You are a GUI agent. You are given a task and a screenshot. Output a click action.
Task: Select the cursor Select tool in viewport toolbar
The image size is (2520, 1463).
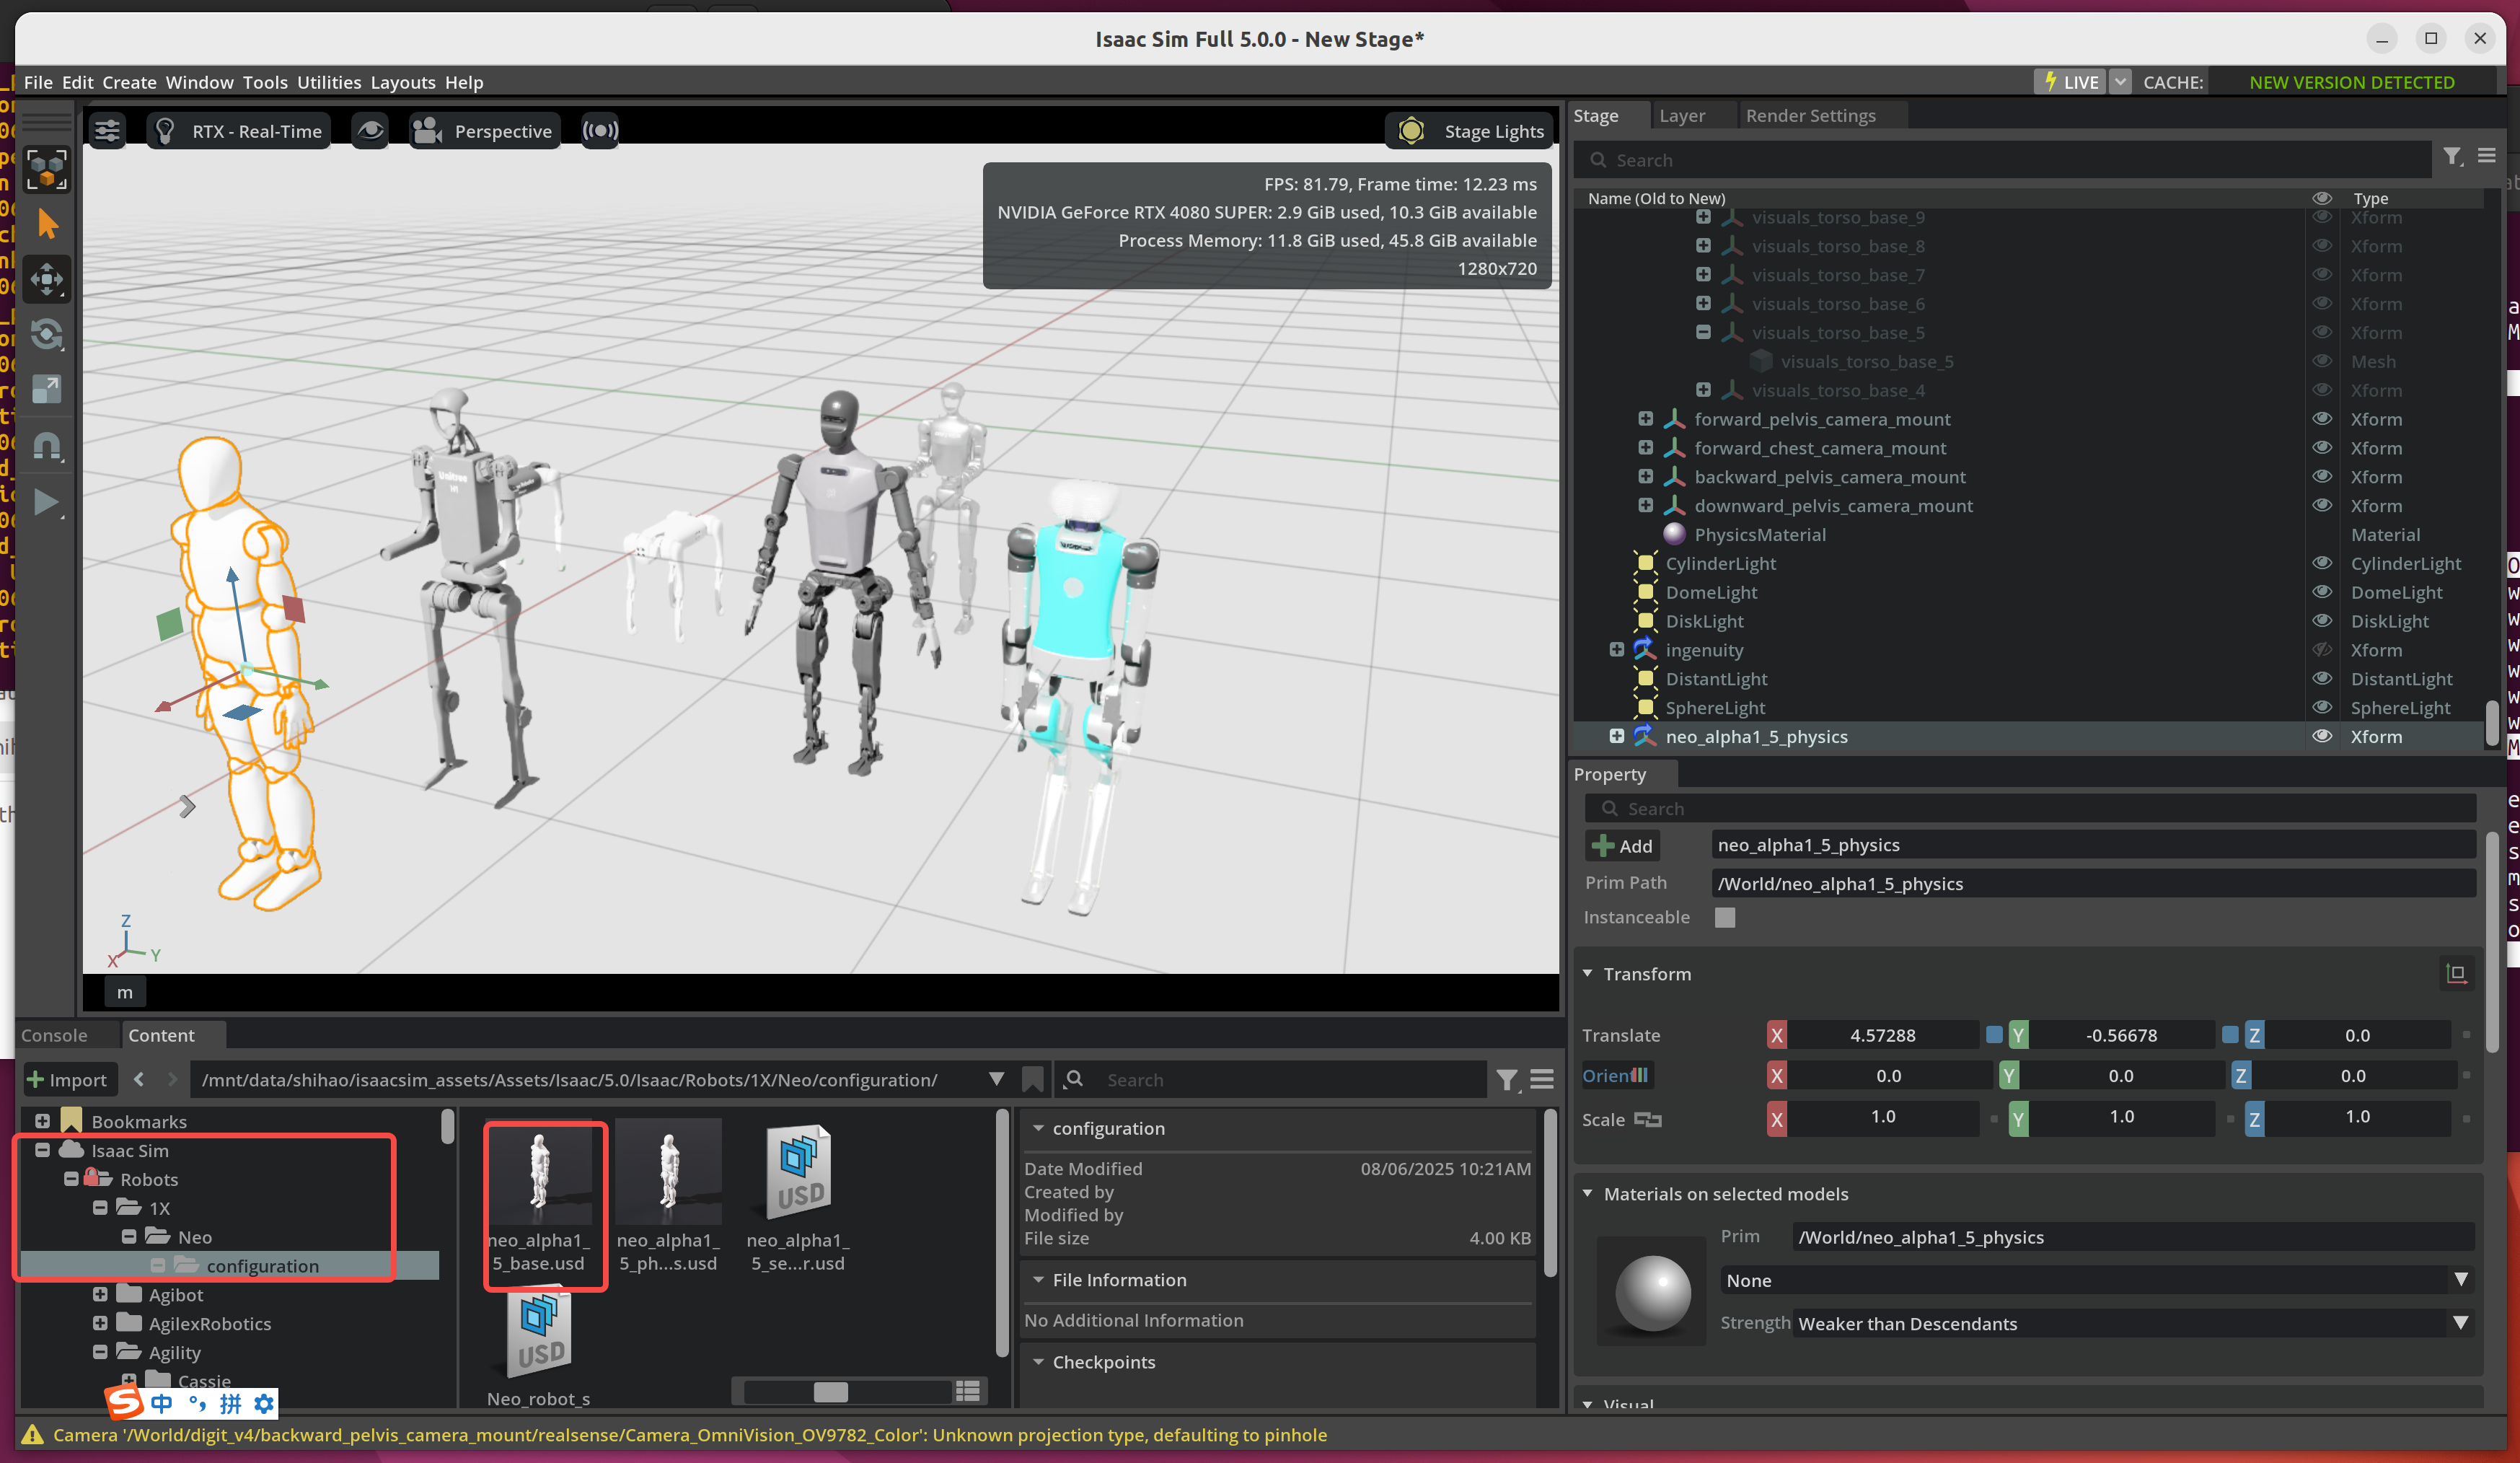tap(47, 224)
